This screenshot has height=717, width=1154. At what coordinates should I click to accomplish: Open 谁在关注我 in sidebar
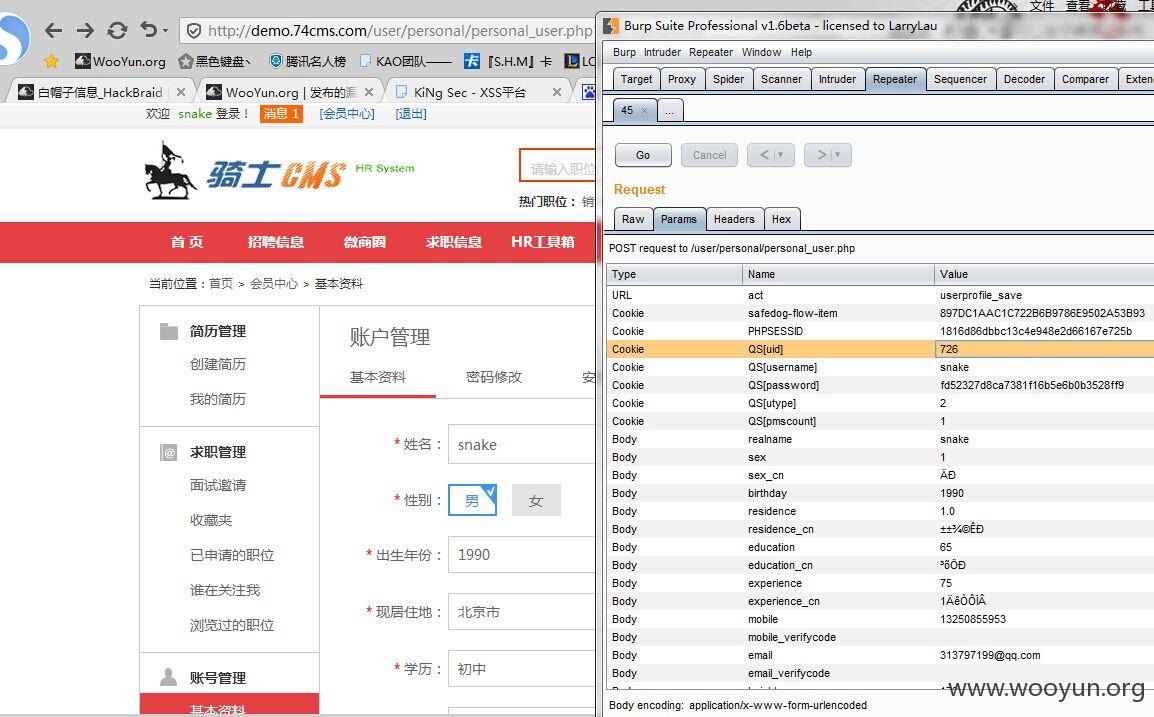point(225,590)
